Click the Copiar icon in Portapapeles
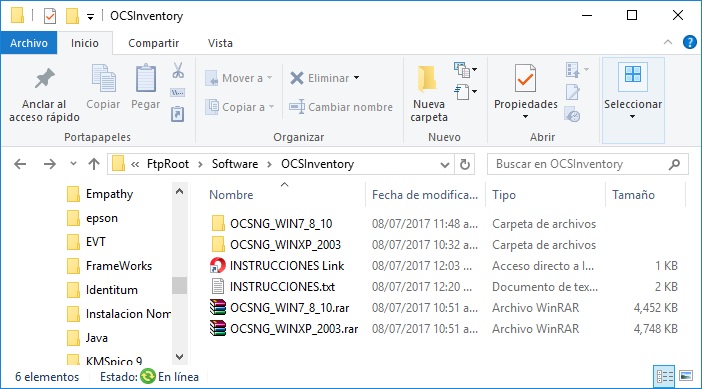702x389 pixels. 103,78
